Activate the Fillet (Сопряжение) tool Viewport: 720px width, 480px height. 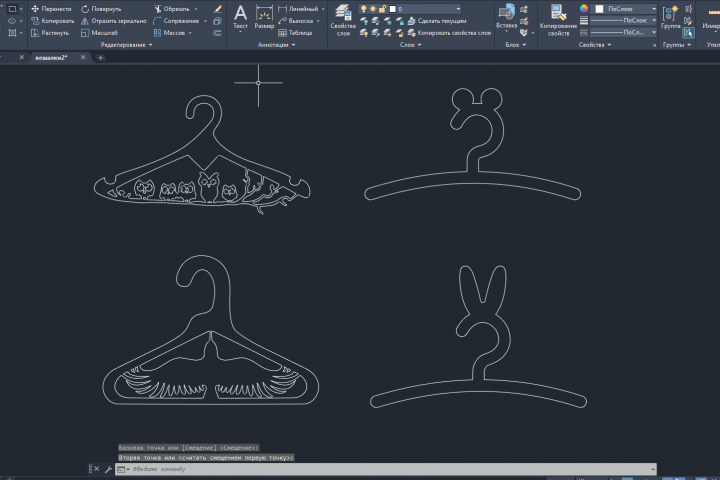click(x=176, y=21)
